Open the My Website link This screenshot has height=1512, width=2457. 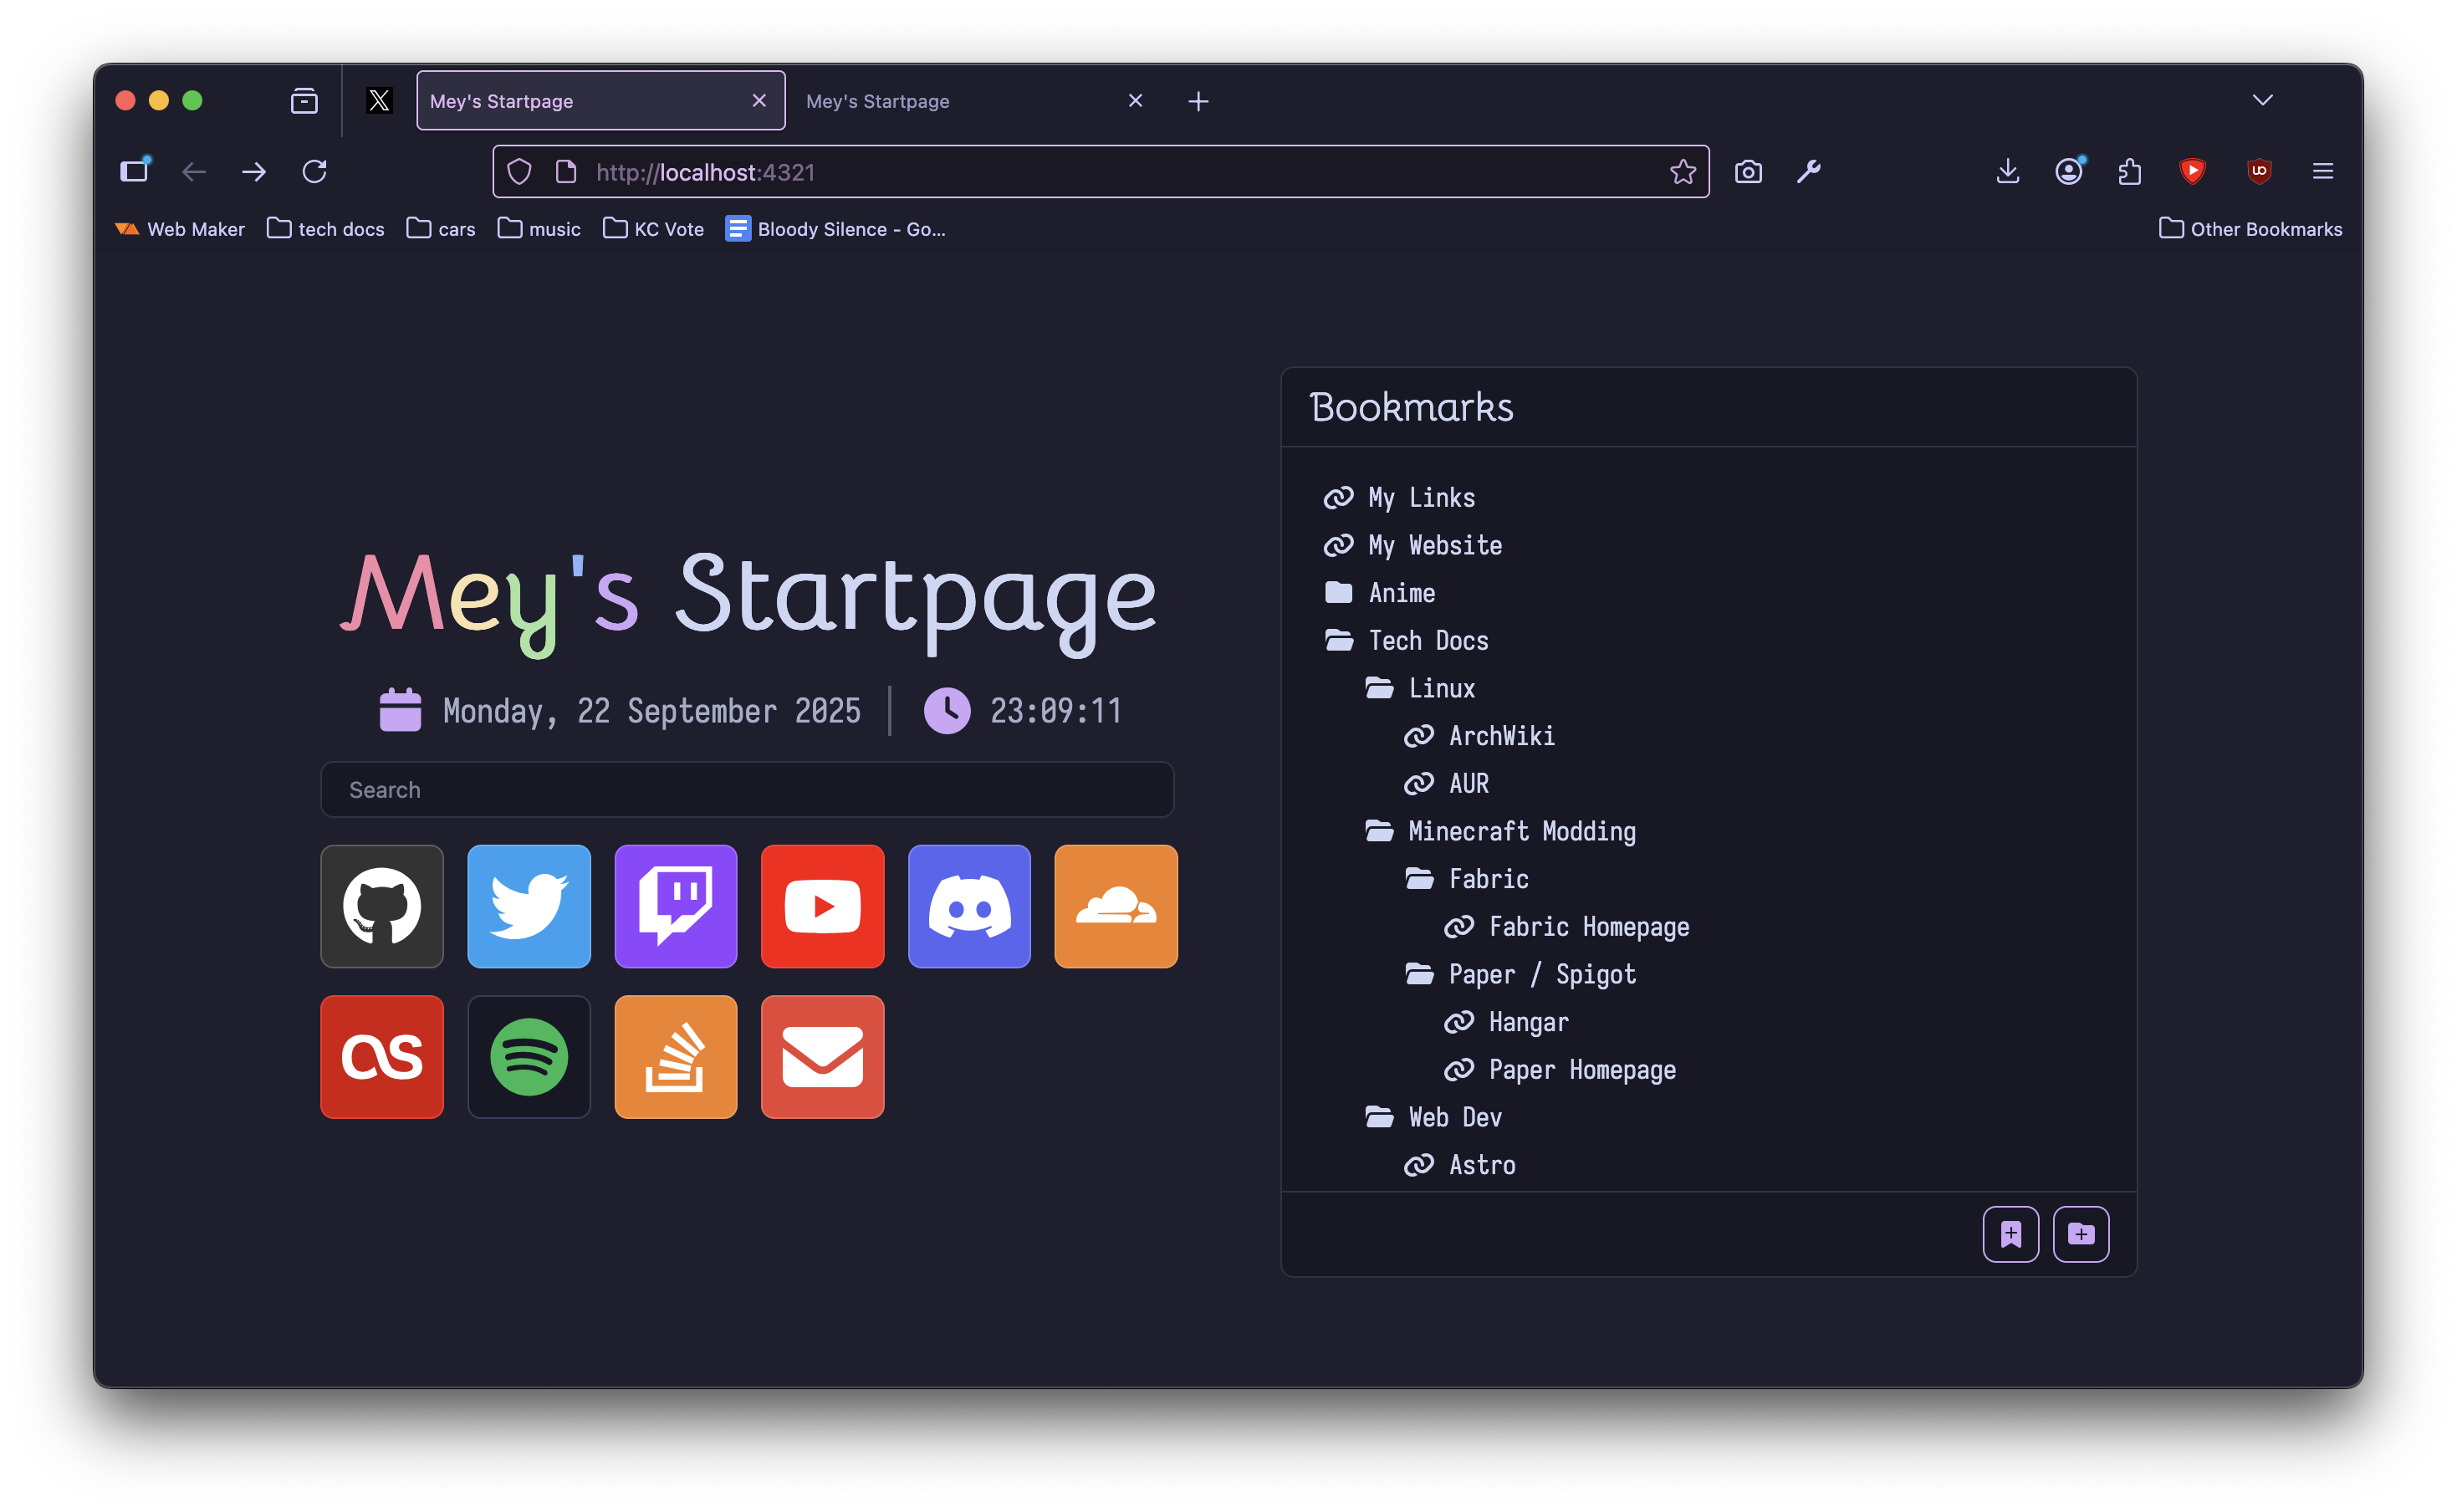pyautogui.click(x=1434, y=545)
